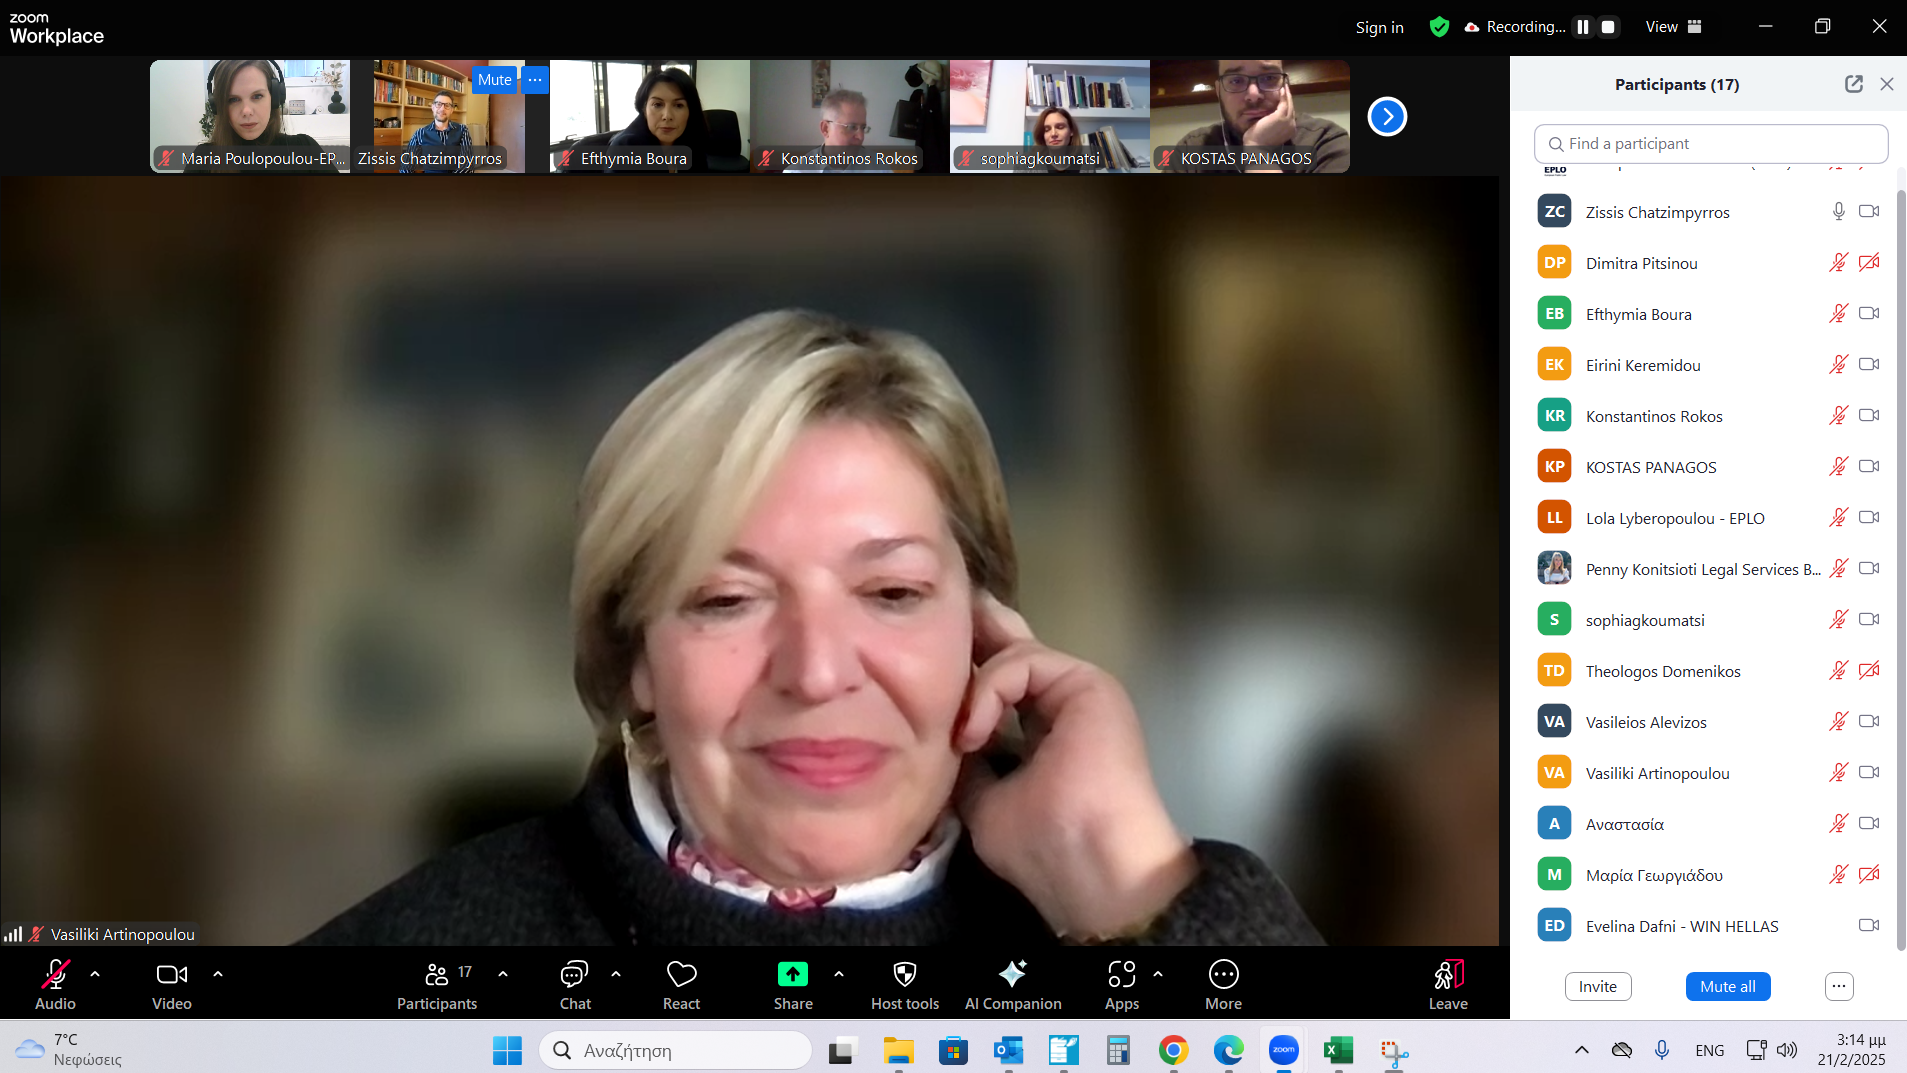The width and height of the screenshot is (1907, 1073).
Task: Open Host tools shield icon
Action: [x=904, y=974]
